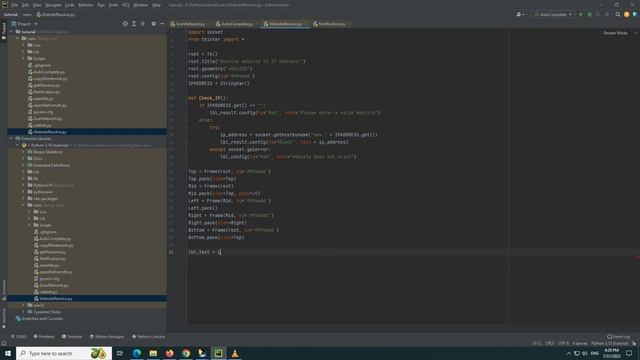Click the Windows taskbar search box
The image size is (640, 360).
[x=64, y=353]
